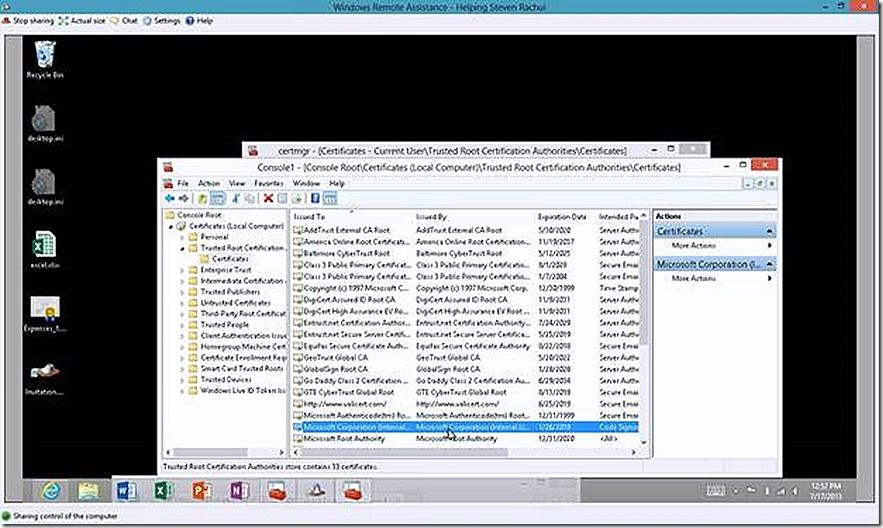Open Chat in Remote Assistance toolbar
The width and height of the screenshot is (883, 528).
pos(124,20)
